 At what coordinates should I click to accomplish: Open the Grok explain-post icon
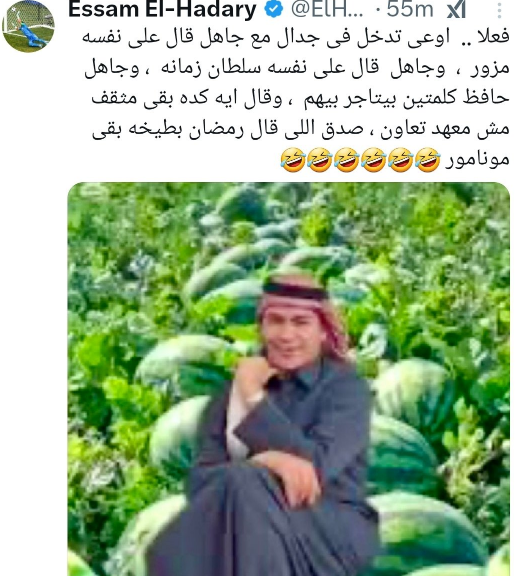tap(456, 10)
